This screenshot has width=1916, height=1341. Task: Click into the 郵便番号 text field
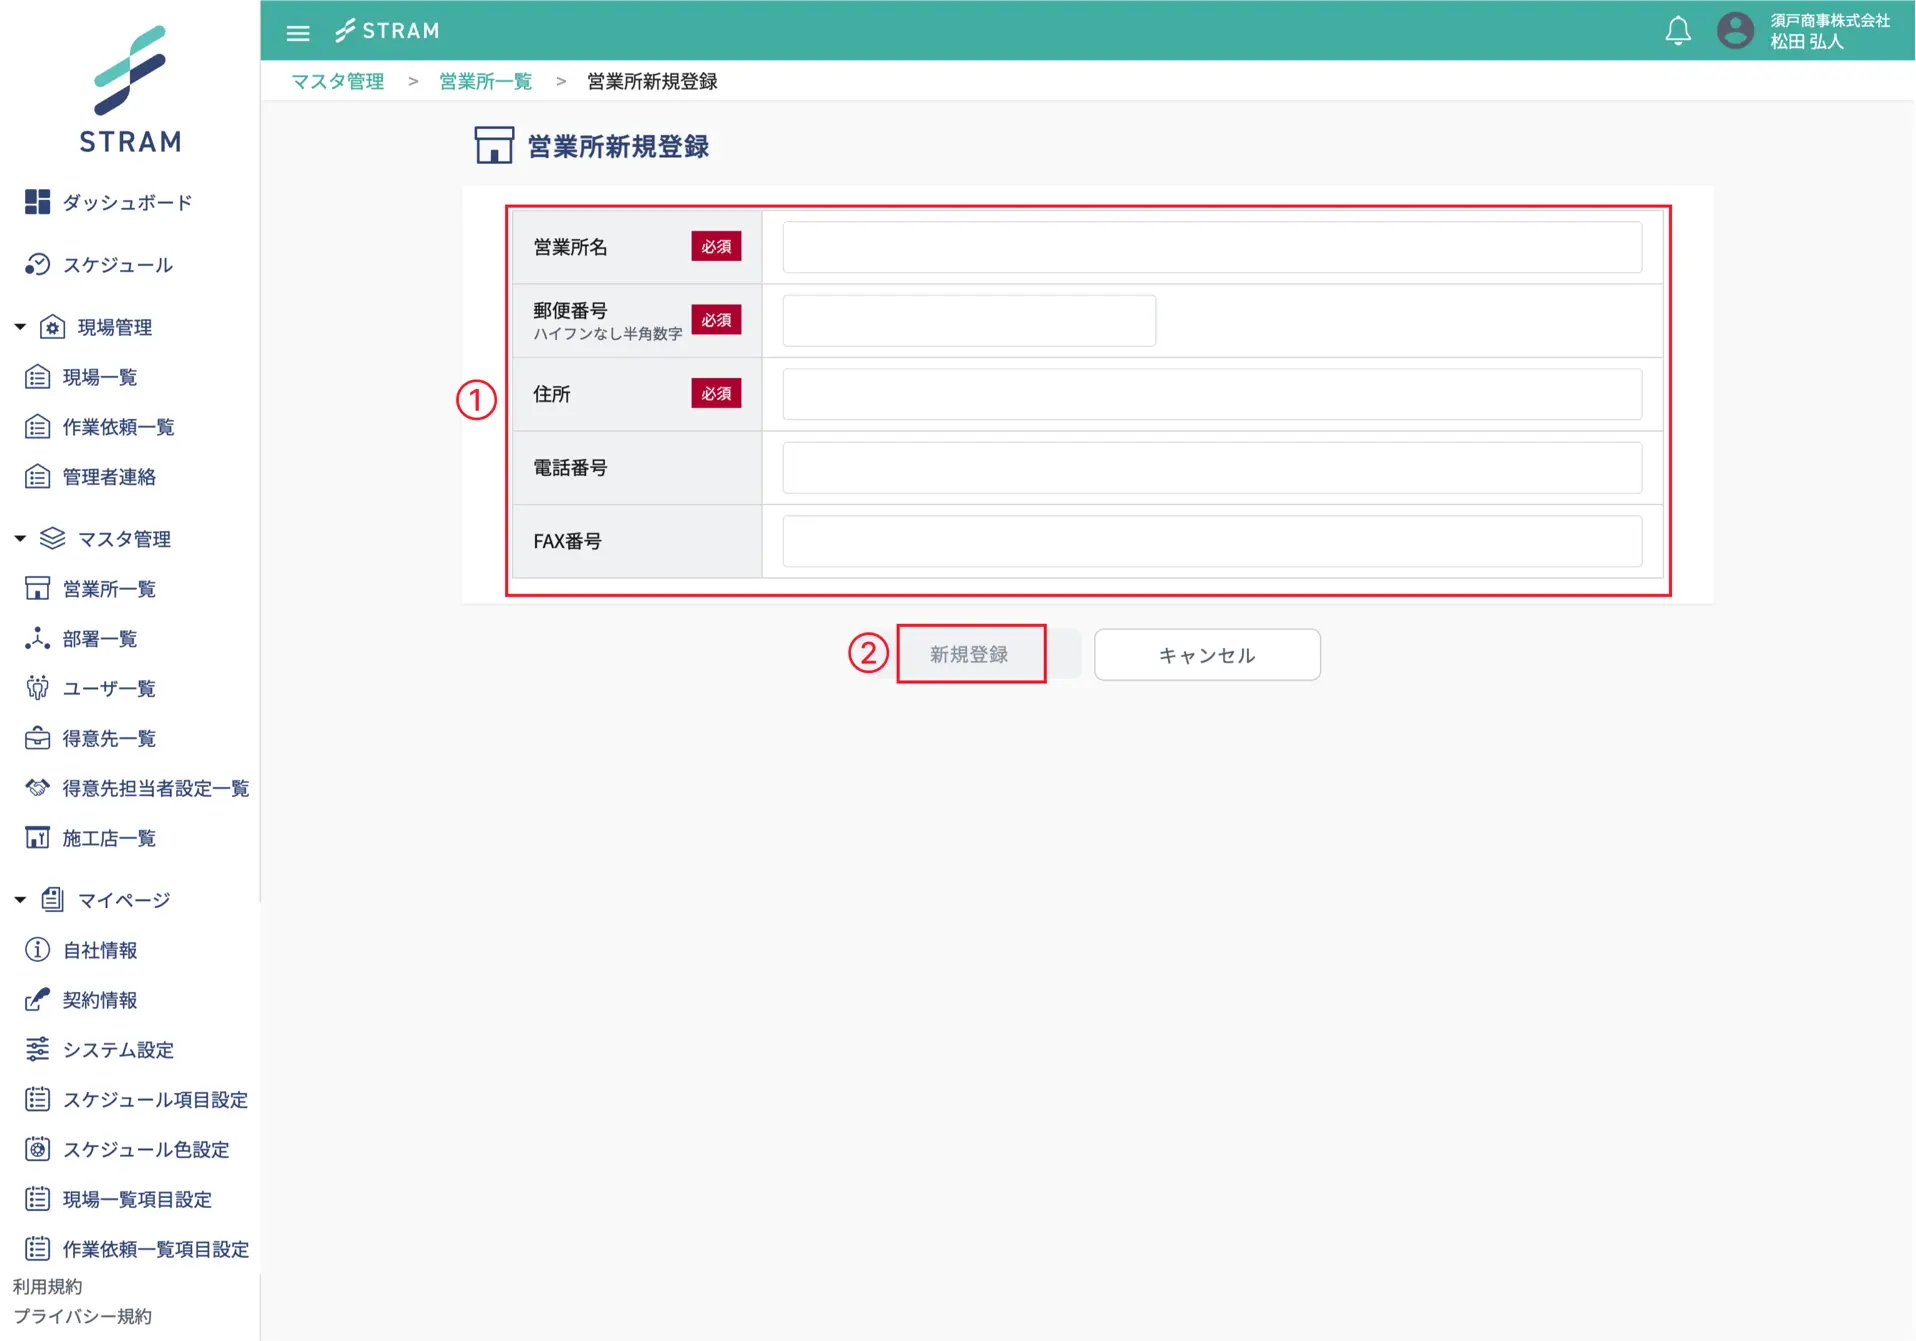[x=968, y=321]
